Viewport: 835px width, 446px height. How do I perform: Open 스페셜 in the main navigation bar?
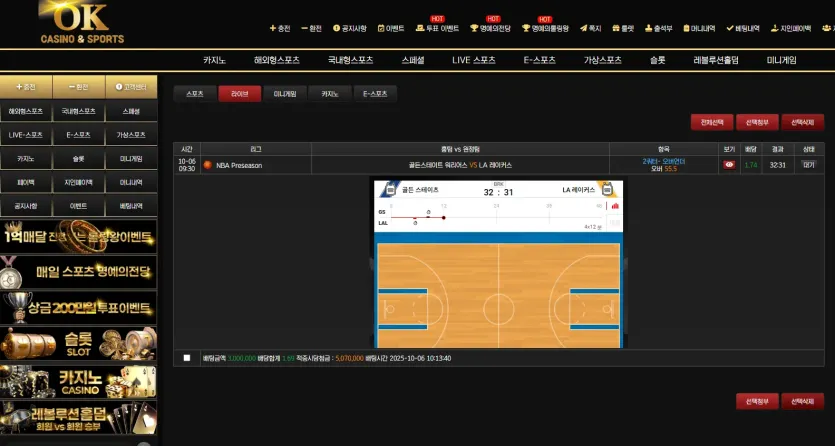click(413, 60)
